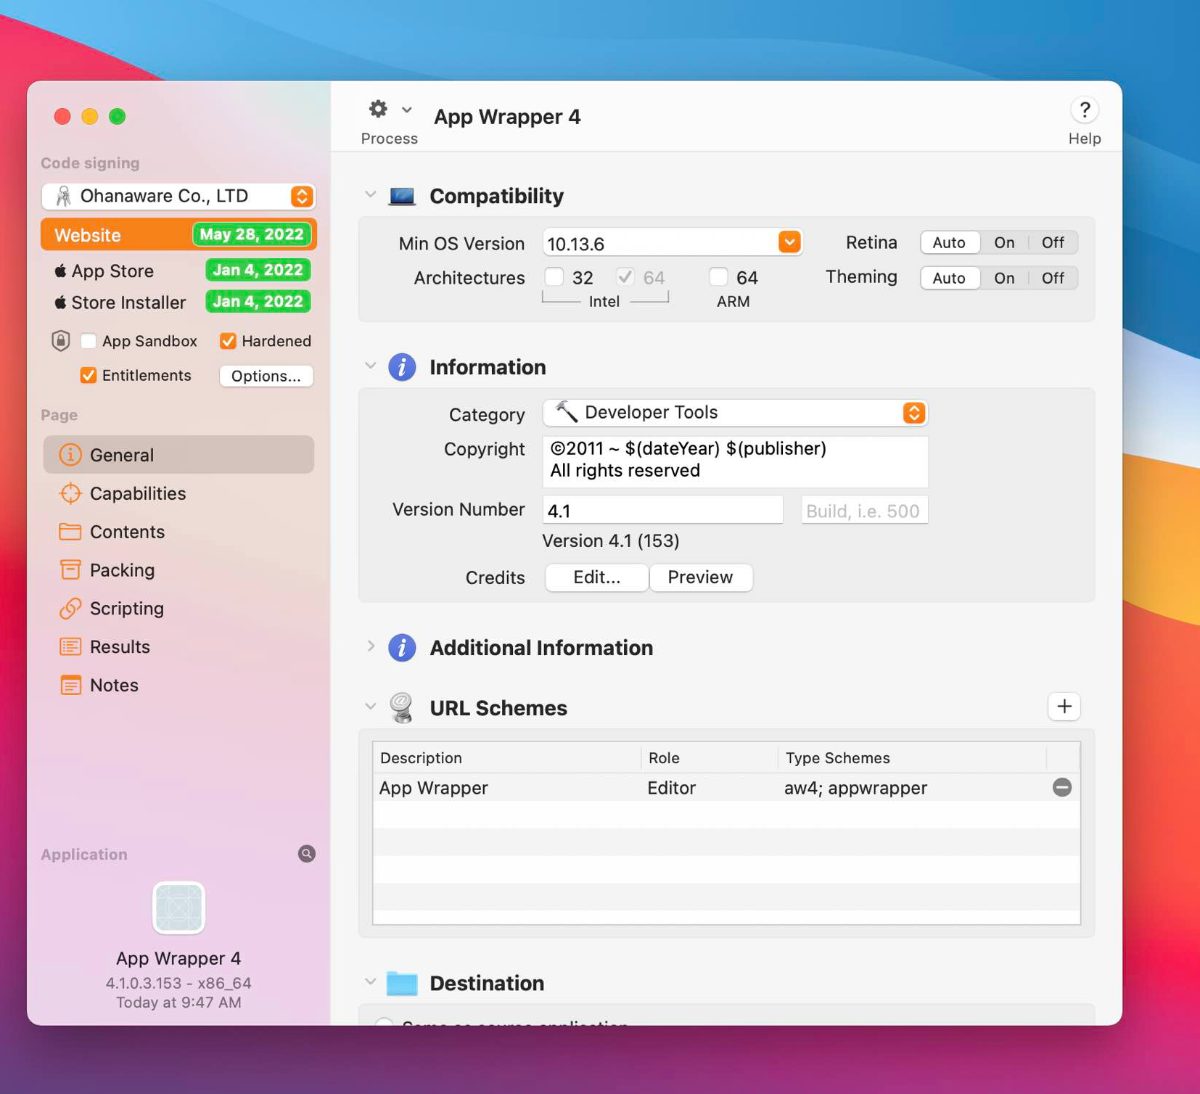Set Theming to On
The width and height of the screenshot is (1200, 1094).
pos(1004,278)
